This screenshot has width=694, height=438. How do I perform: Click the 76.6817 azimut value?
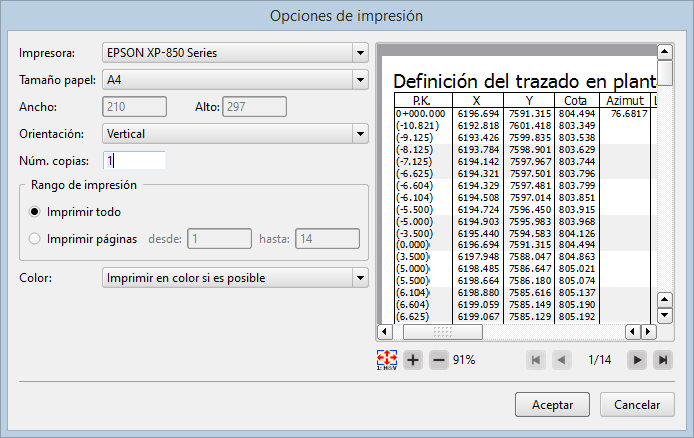coord(629,114)
